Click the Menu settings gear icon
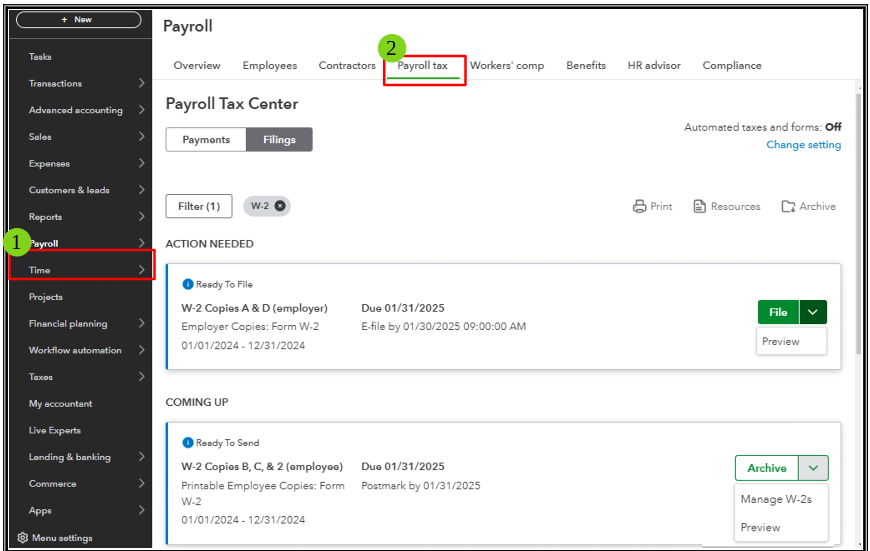The image size is (870, 551). pos(22,538)
